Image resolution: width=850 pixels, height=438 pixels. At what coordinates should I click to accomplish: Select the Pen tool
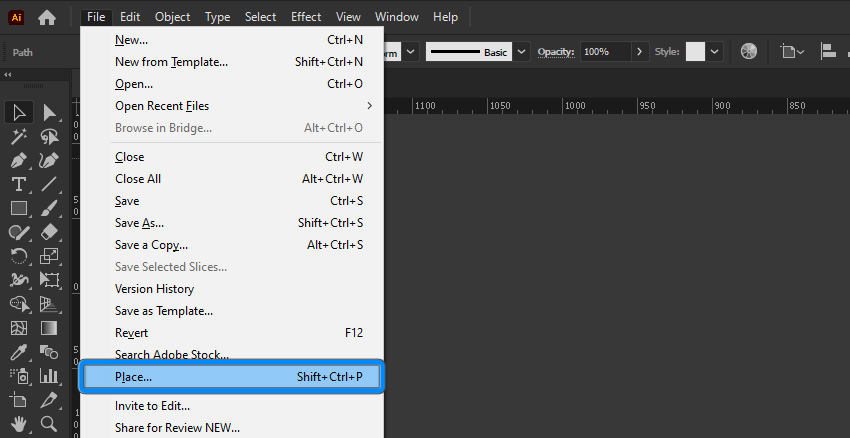point(19,160)
